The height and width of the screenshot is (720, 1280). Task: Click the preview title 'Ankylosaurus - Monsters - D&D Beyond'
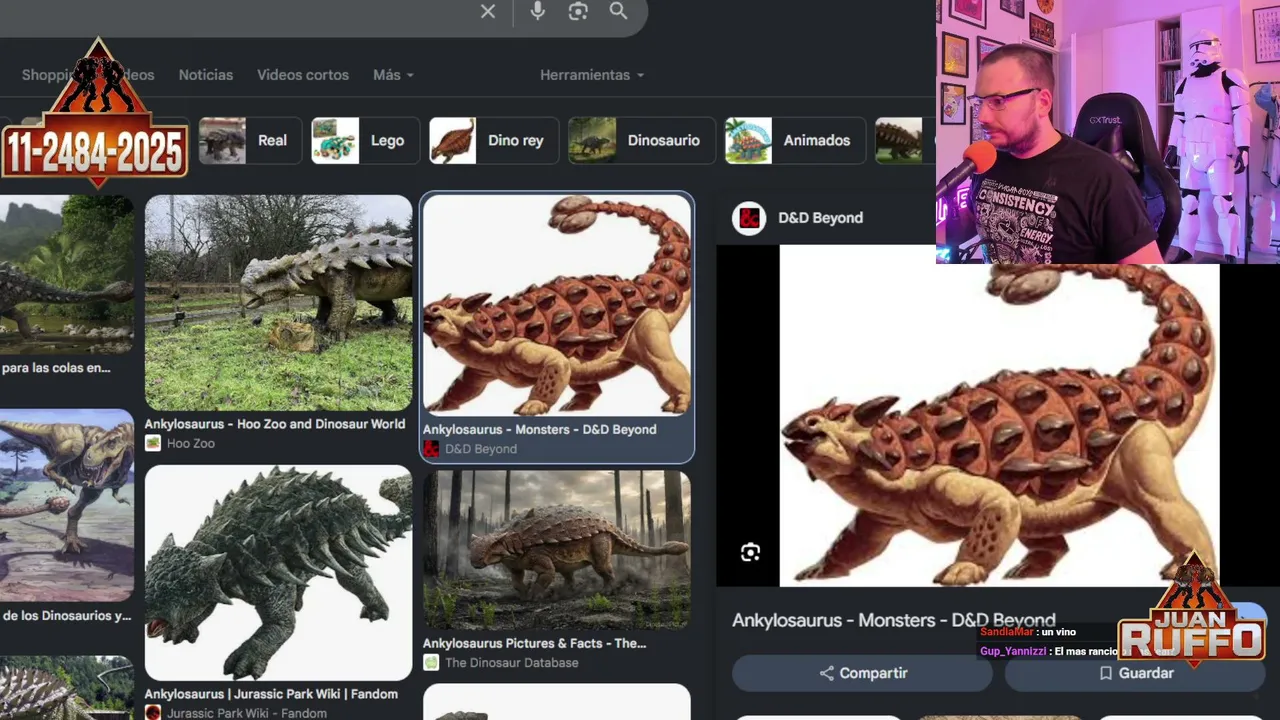(894, 621)
